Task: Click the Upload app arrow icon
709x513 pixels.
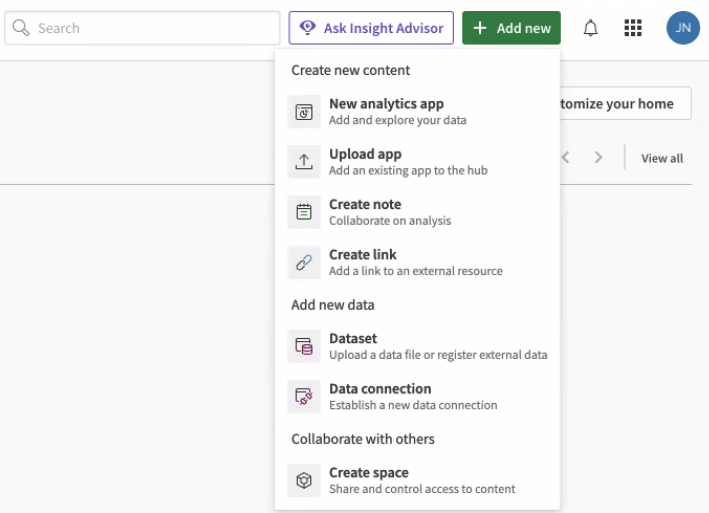Action: 304,162
